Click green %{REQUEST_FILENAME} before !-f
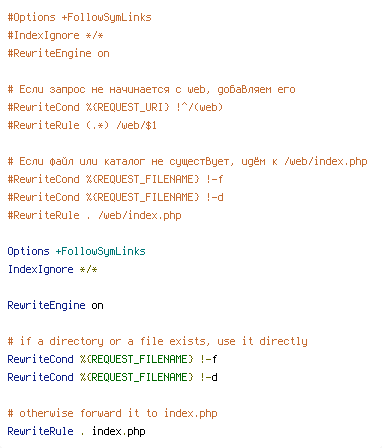Viewport: 382px width, 448px height. point(136,359)
